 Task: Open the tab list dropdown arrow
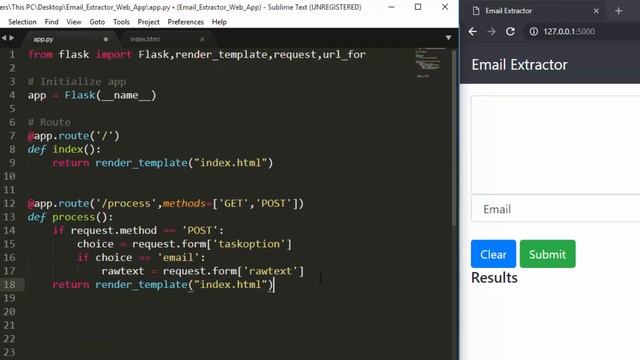point(448,38)
